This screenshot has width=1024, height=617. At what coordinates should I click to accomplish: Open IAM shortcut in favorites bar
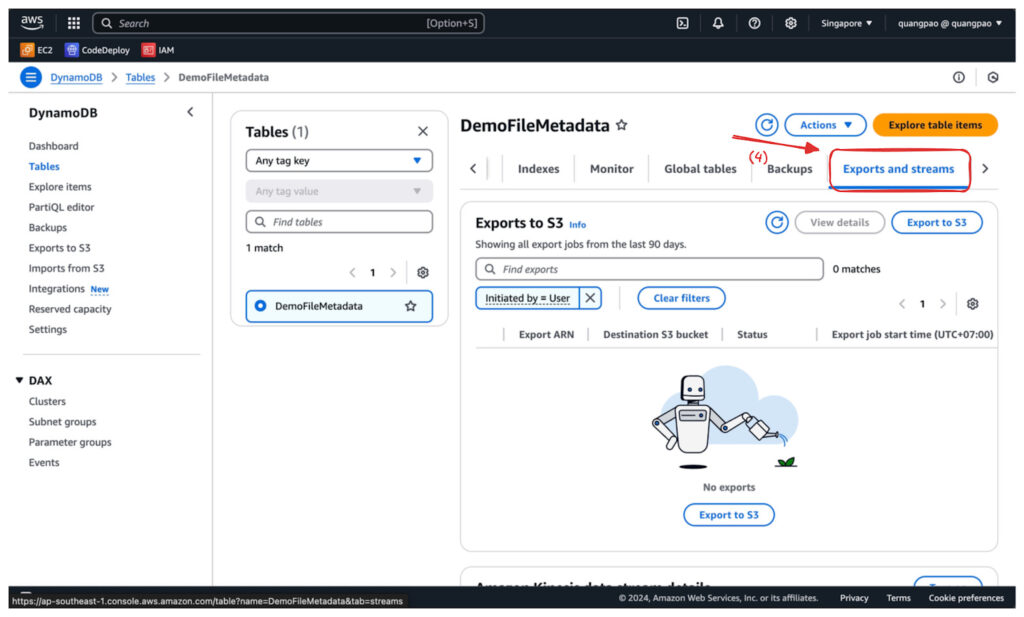coord(158,50)
